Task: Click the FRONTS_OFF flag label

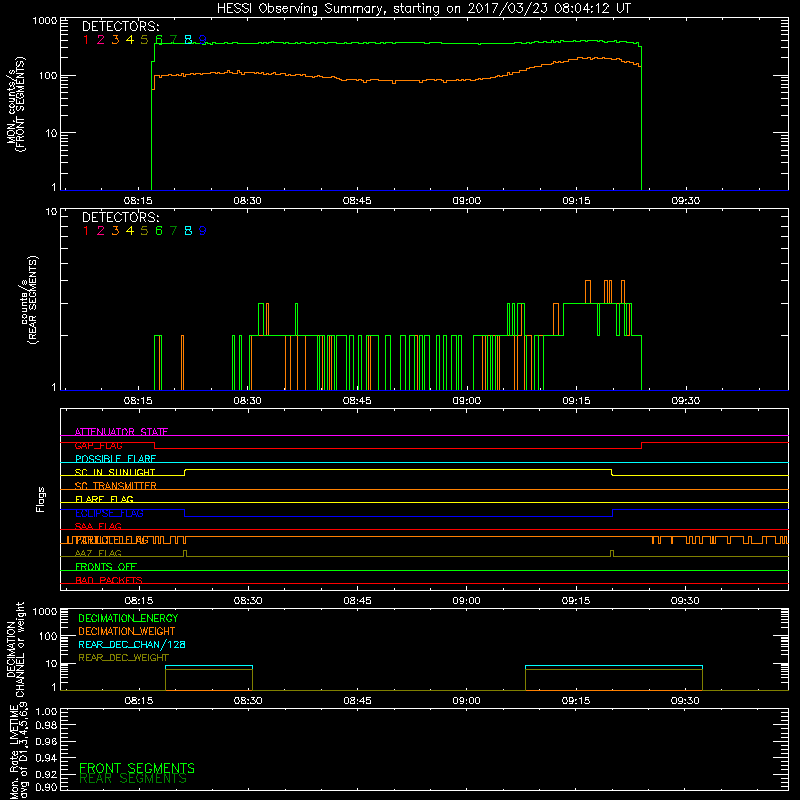Action: (106, 567)
